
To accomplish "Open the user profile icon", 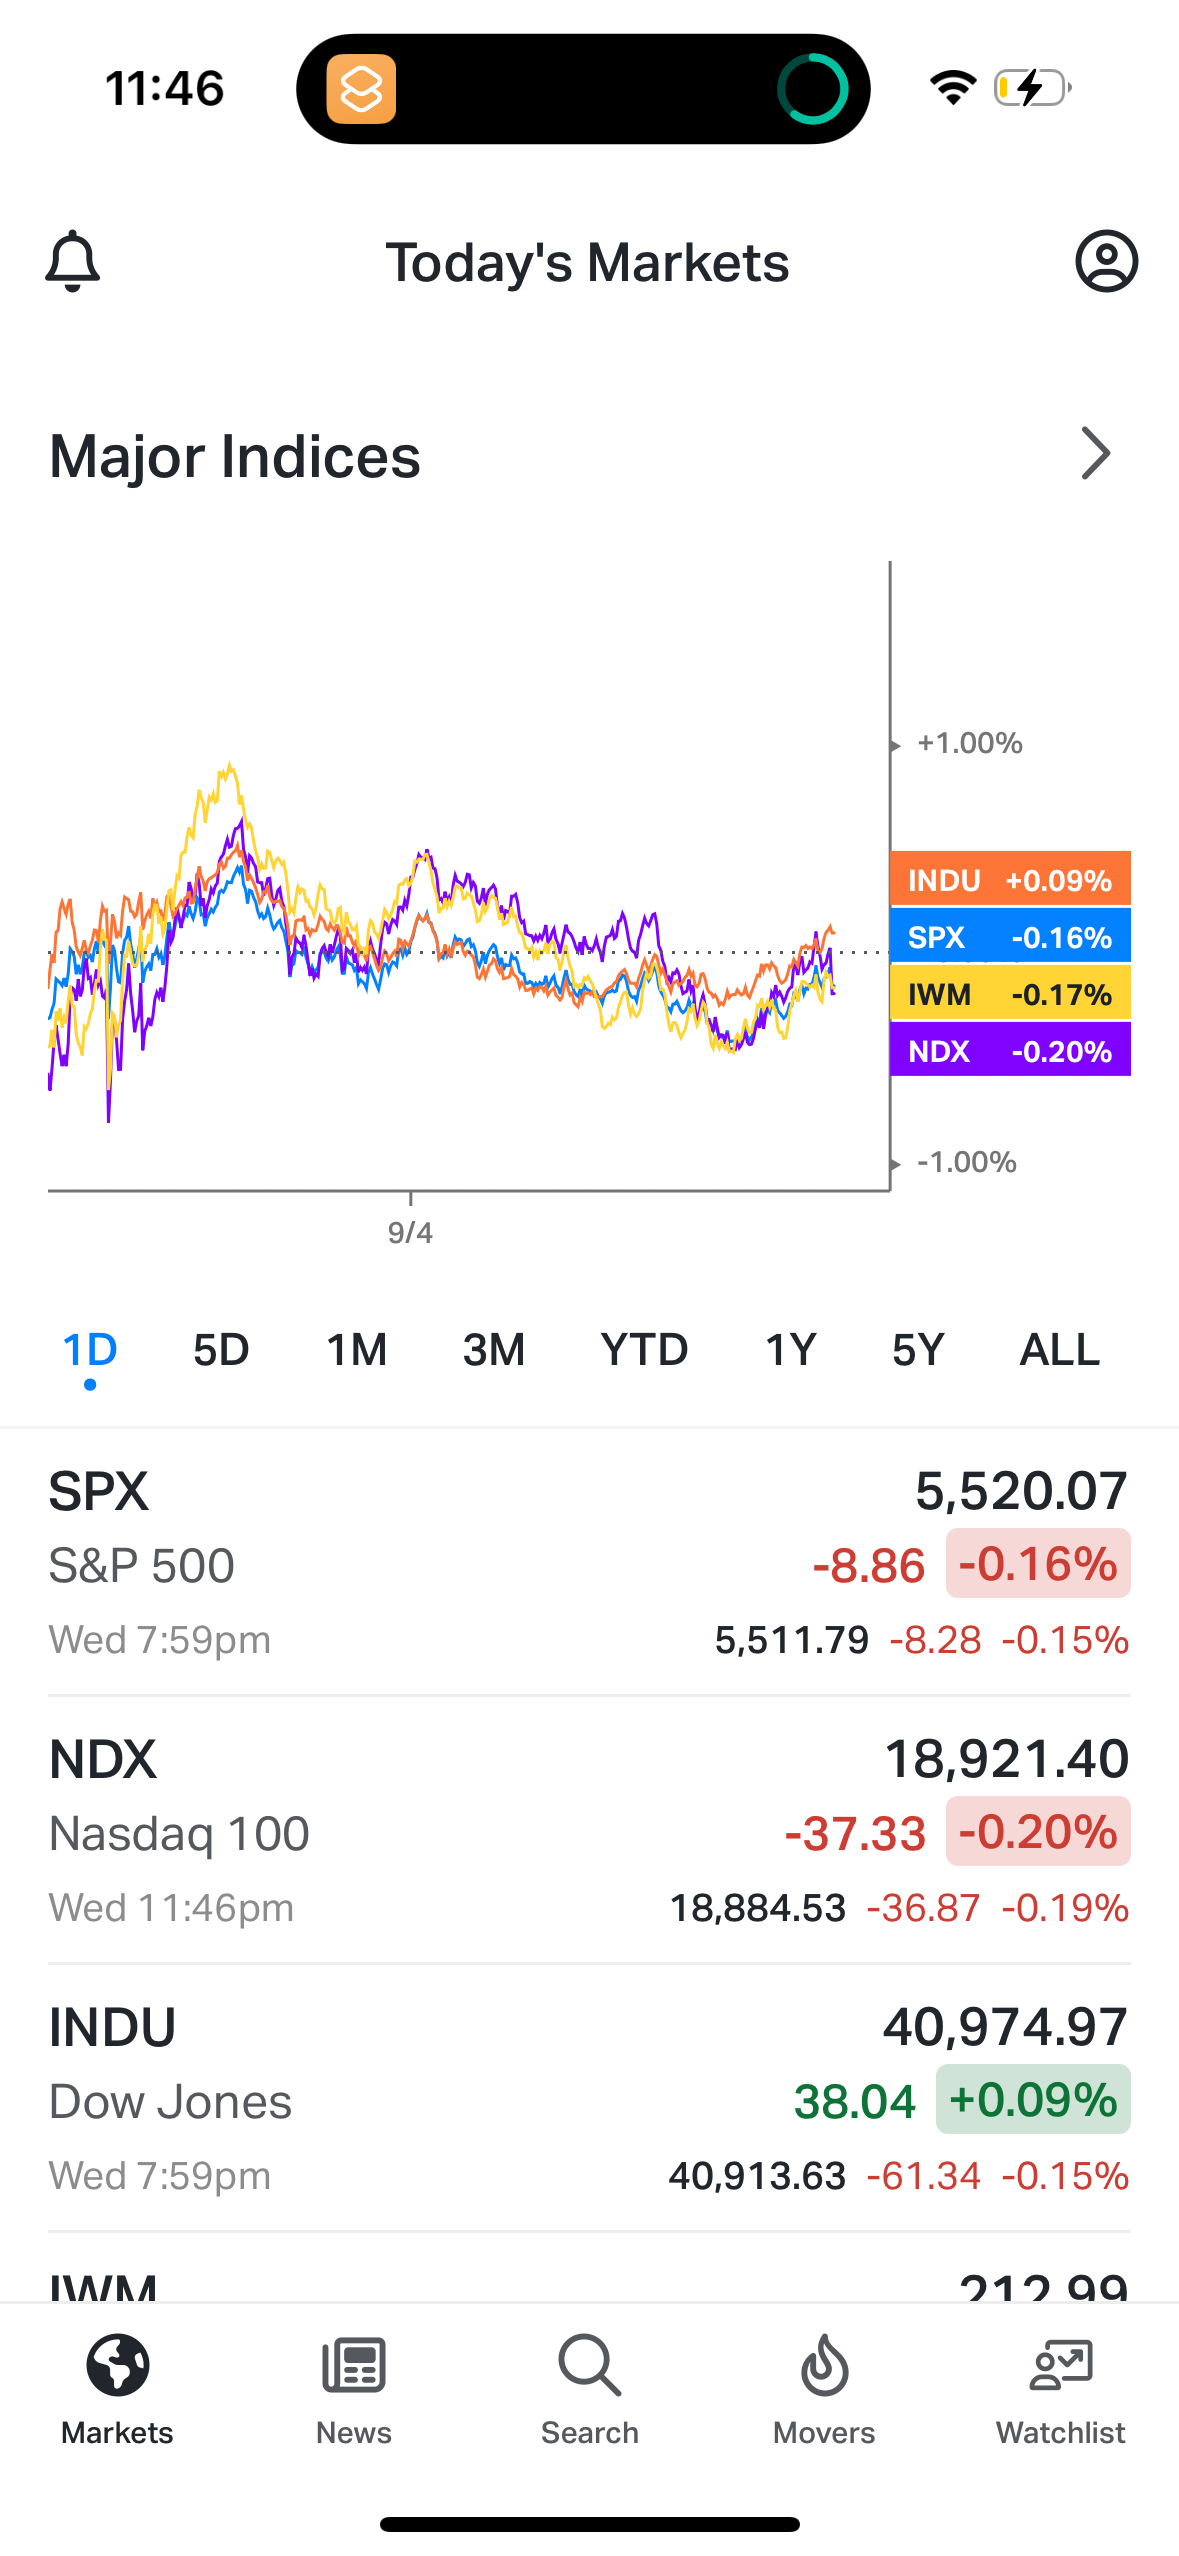I will click(x=1106, y=261).
